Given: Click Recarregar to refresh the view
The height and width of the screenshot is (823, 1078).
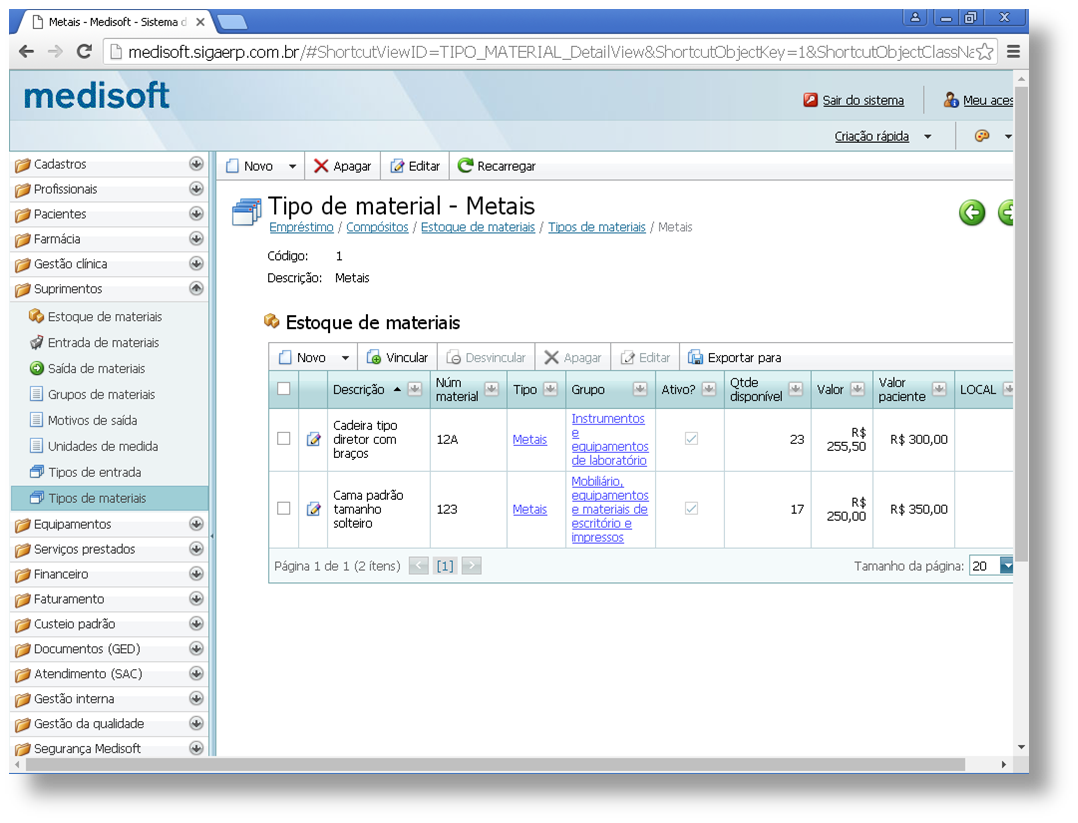Looking at the screenshot, I should (x=496, y=166).
